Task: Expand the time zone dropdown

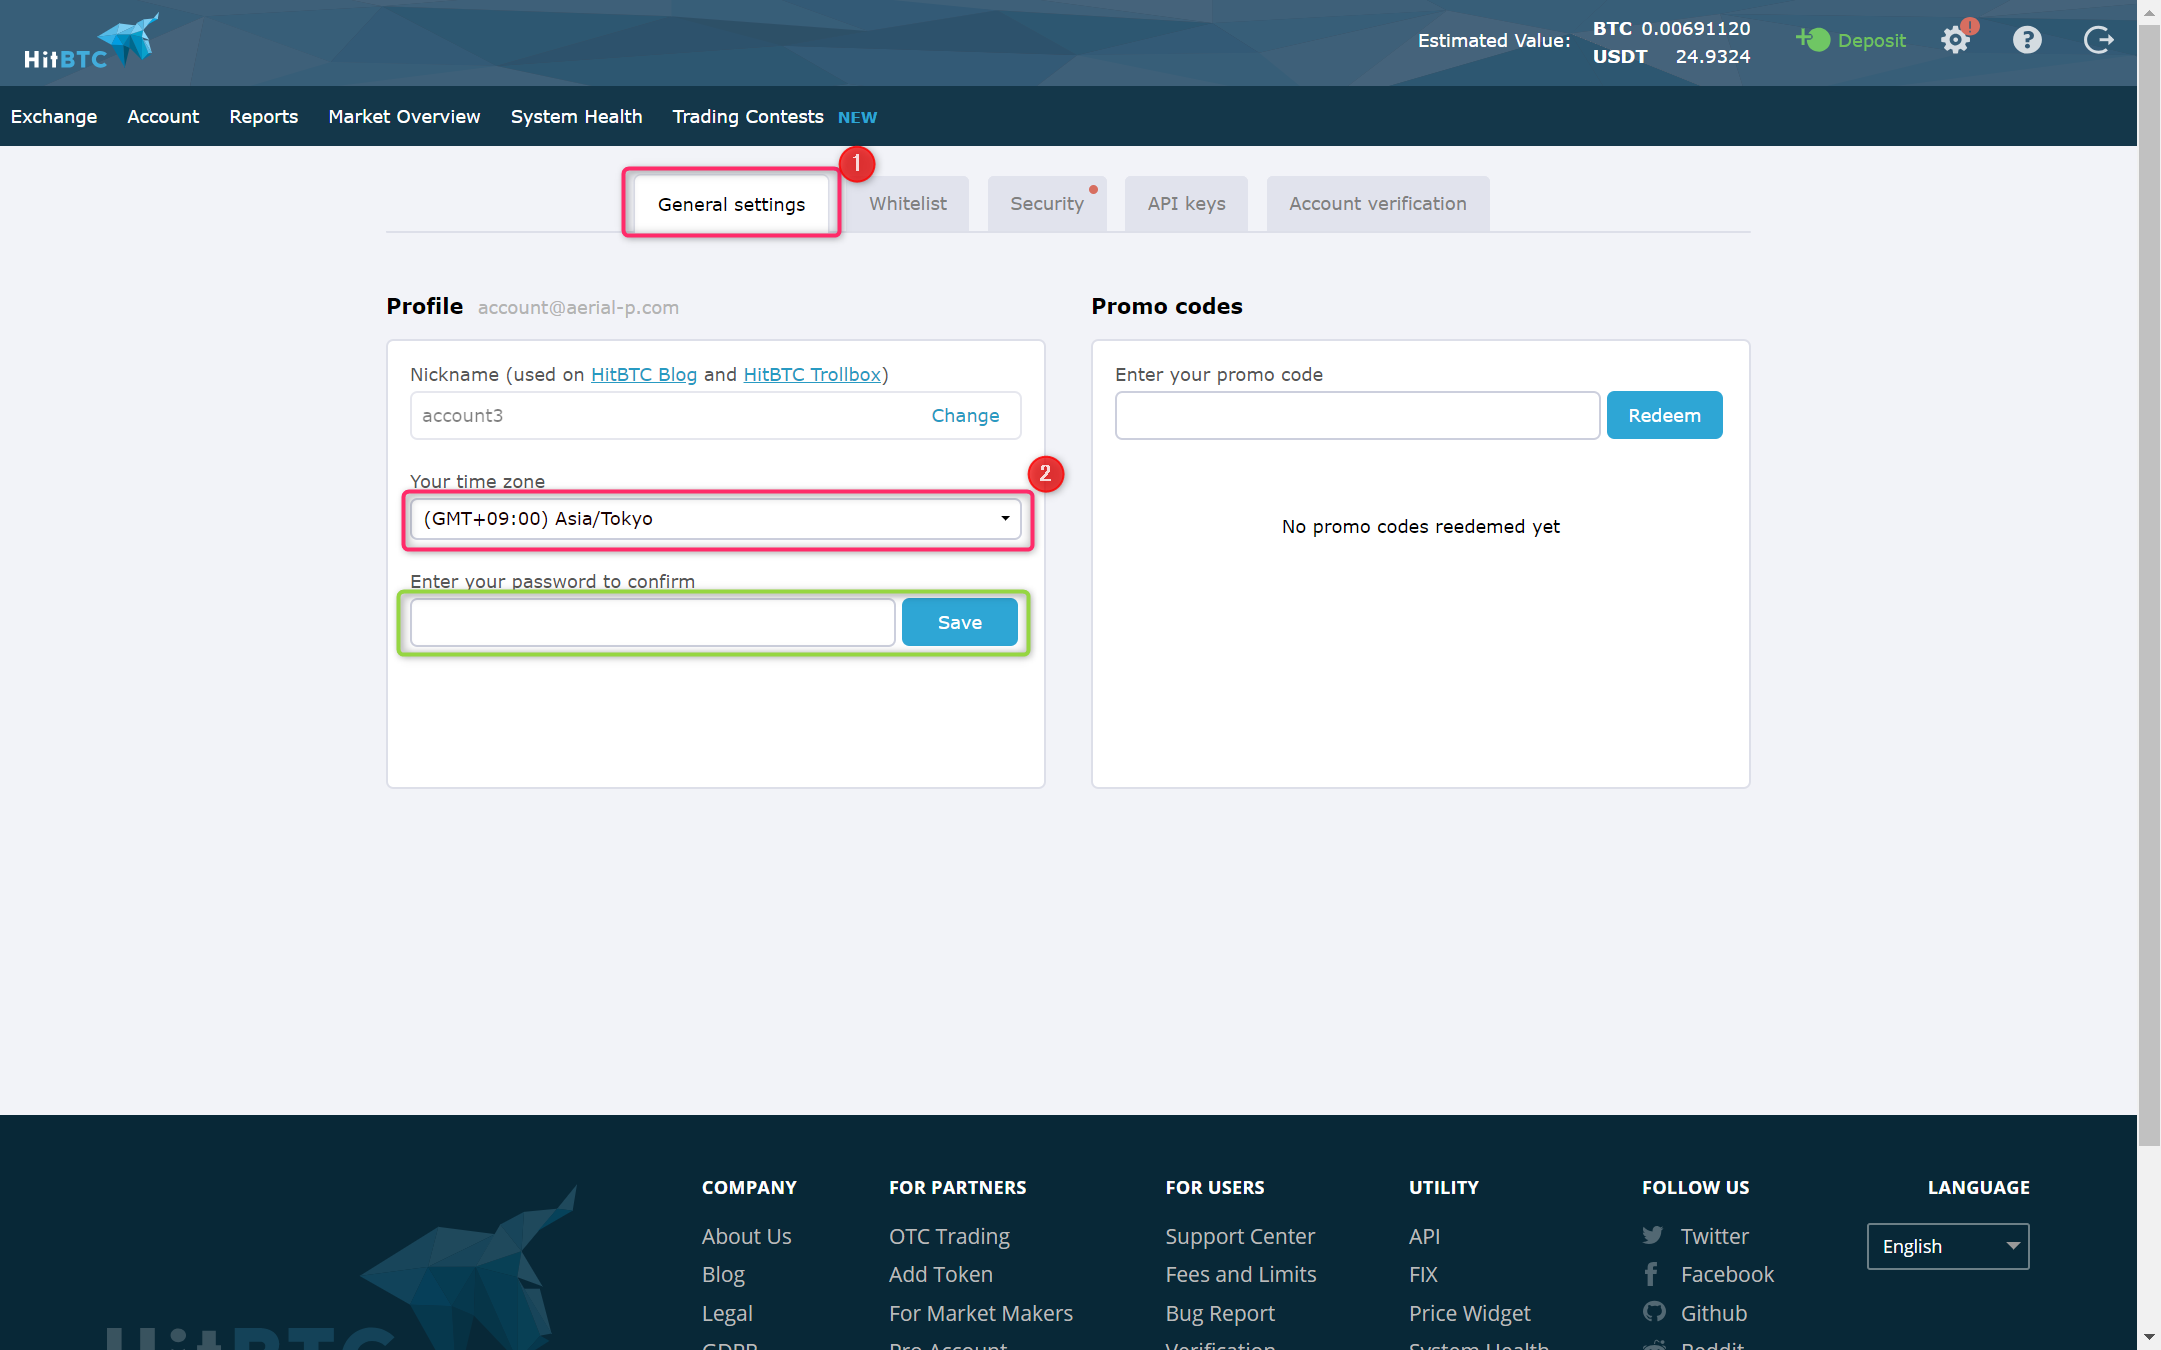Action: [716, 518]
